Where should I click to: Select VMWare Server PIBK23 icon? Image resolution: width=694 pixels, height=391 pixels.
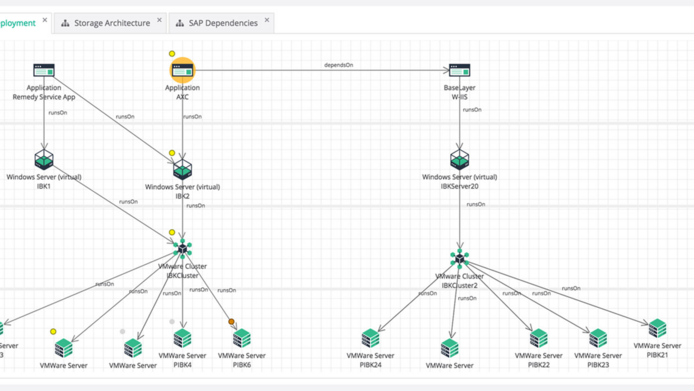pyautogui.click(x=598, y=339)
